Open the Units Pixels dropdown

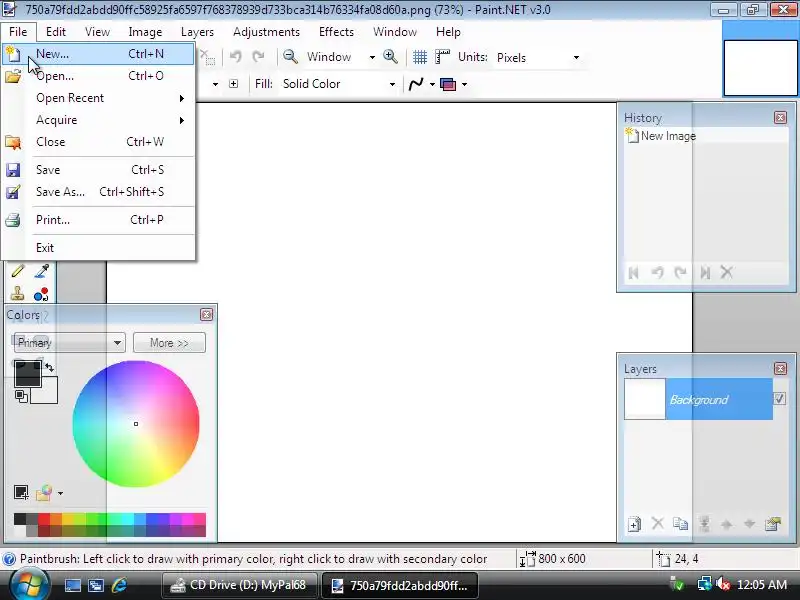tap(538, 57)
